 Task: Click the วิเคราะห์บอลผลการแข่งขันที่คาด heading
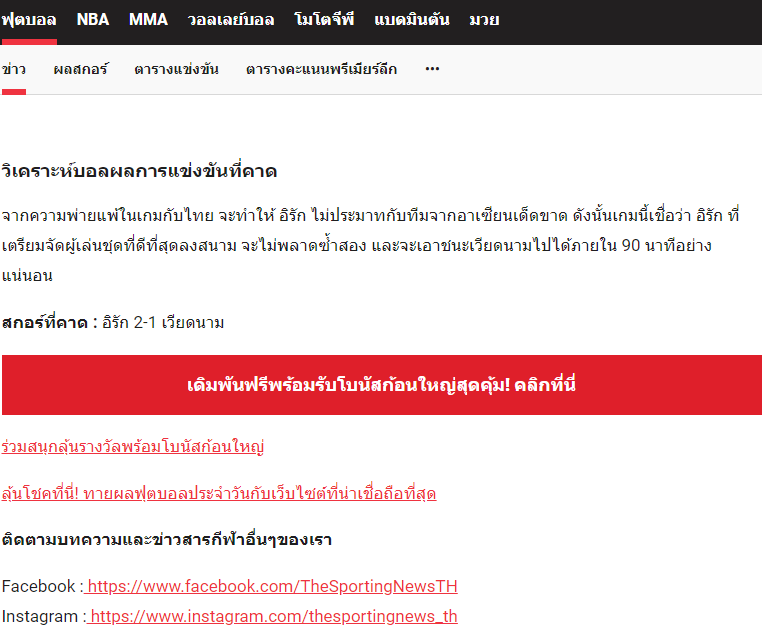(139, 171)
